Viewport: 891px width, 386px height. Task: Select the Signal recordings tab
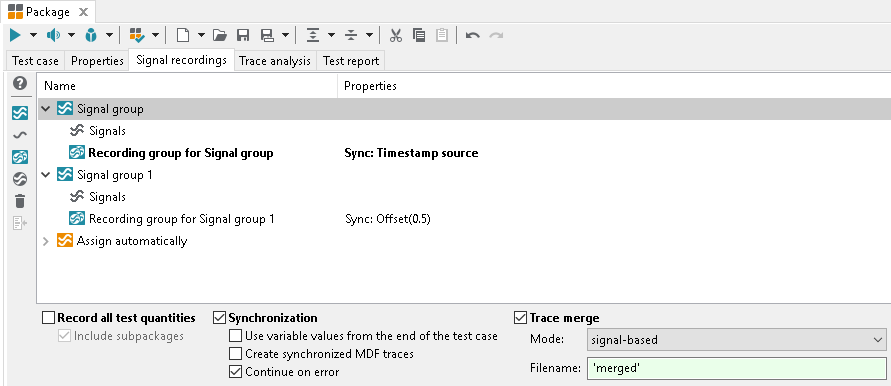point(181,60)
